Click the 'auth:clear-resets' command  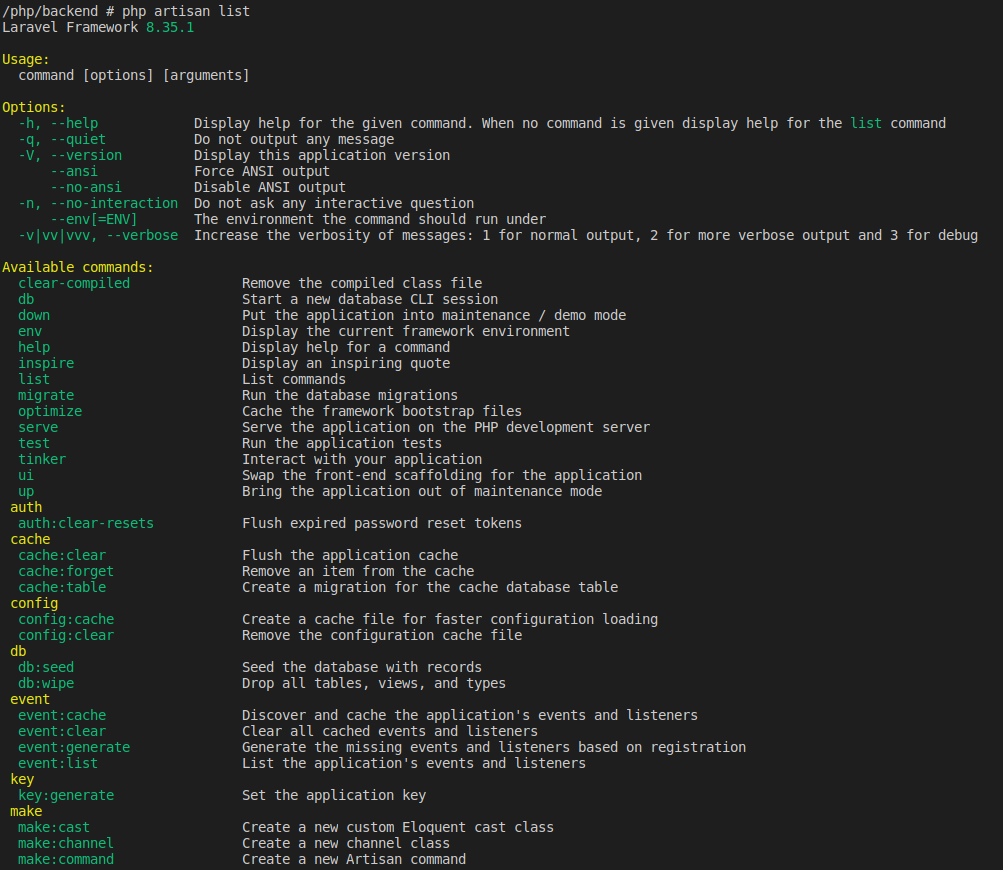tap(86, 523)
